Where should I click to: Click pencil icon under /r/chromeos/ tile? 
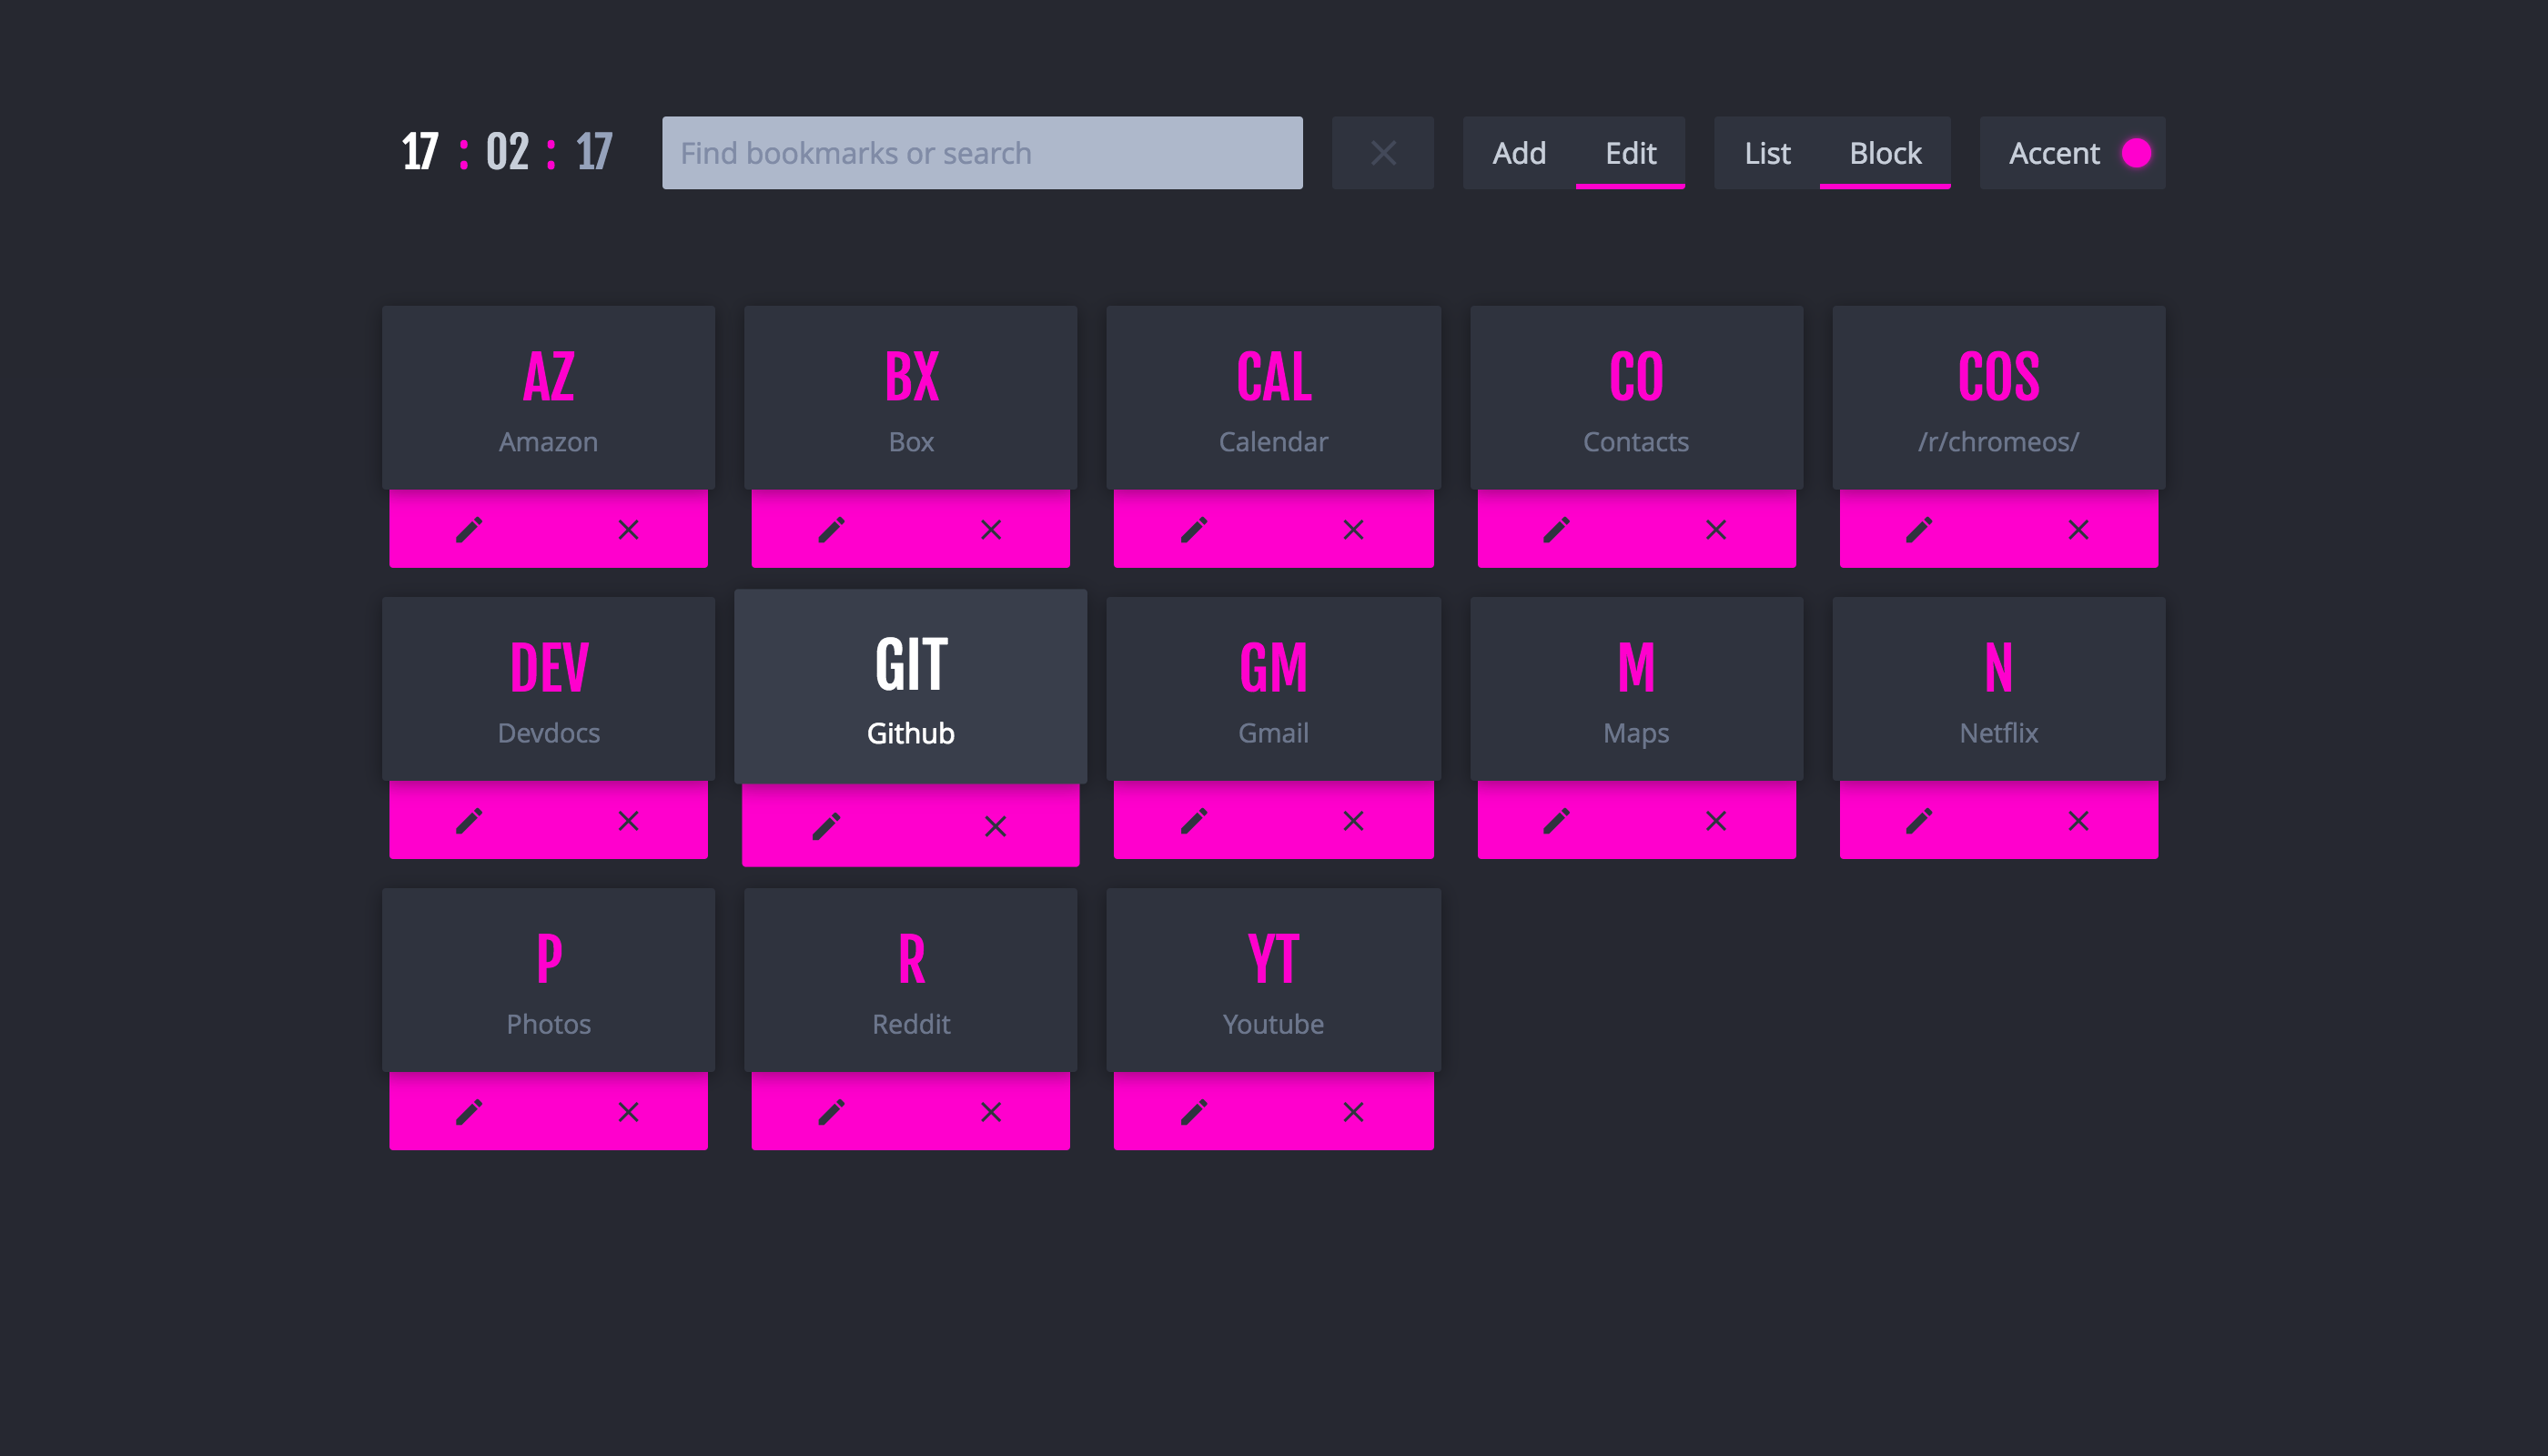(1919, 529)
